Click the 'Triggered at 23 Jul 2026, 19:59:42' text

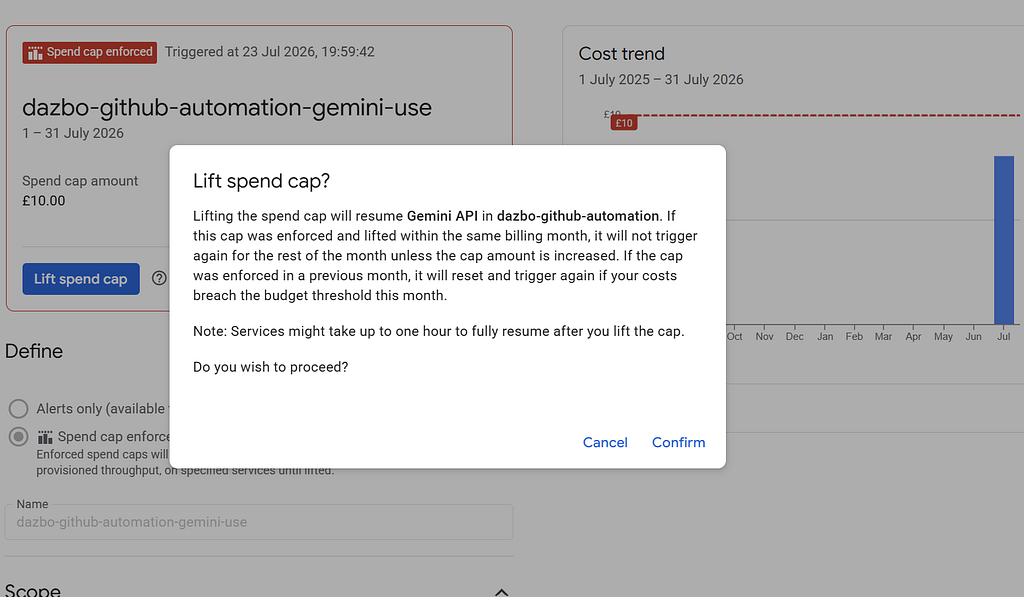[x=270, y=52]
